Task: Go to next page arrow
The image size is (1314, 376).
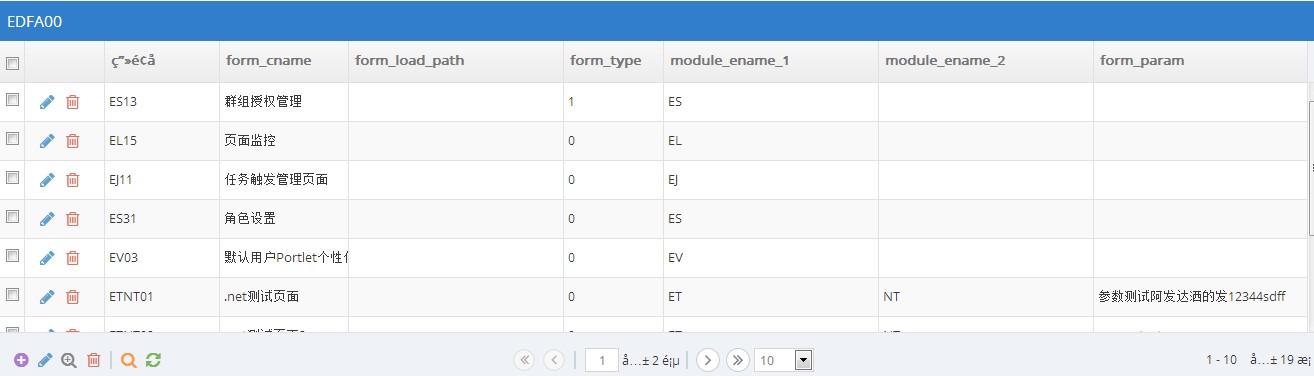Action: click(x=708, y=360)
